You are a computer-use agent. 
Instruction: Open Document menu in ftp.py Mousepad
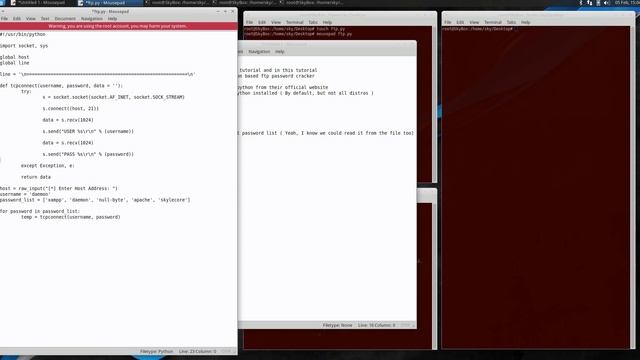coord(65,19)
